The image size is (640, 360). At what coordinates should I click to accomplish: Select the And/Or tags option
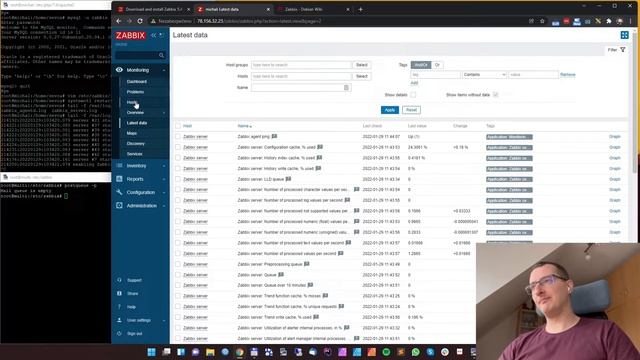[x=421, y=65]
